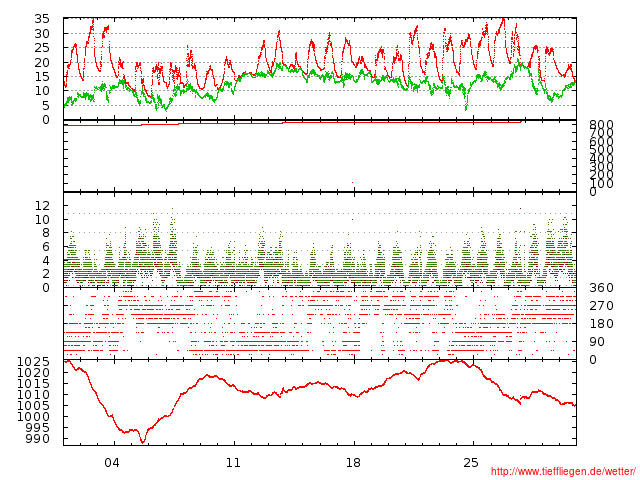The height and width of the screenshot is (480, 640).
Task: Open the tieffliegen.de/wetter link
Action: pyautogui.click(x=563, y=471)
